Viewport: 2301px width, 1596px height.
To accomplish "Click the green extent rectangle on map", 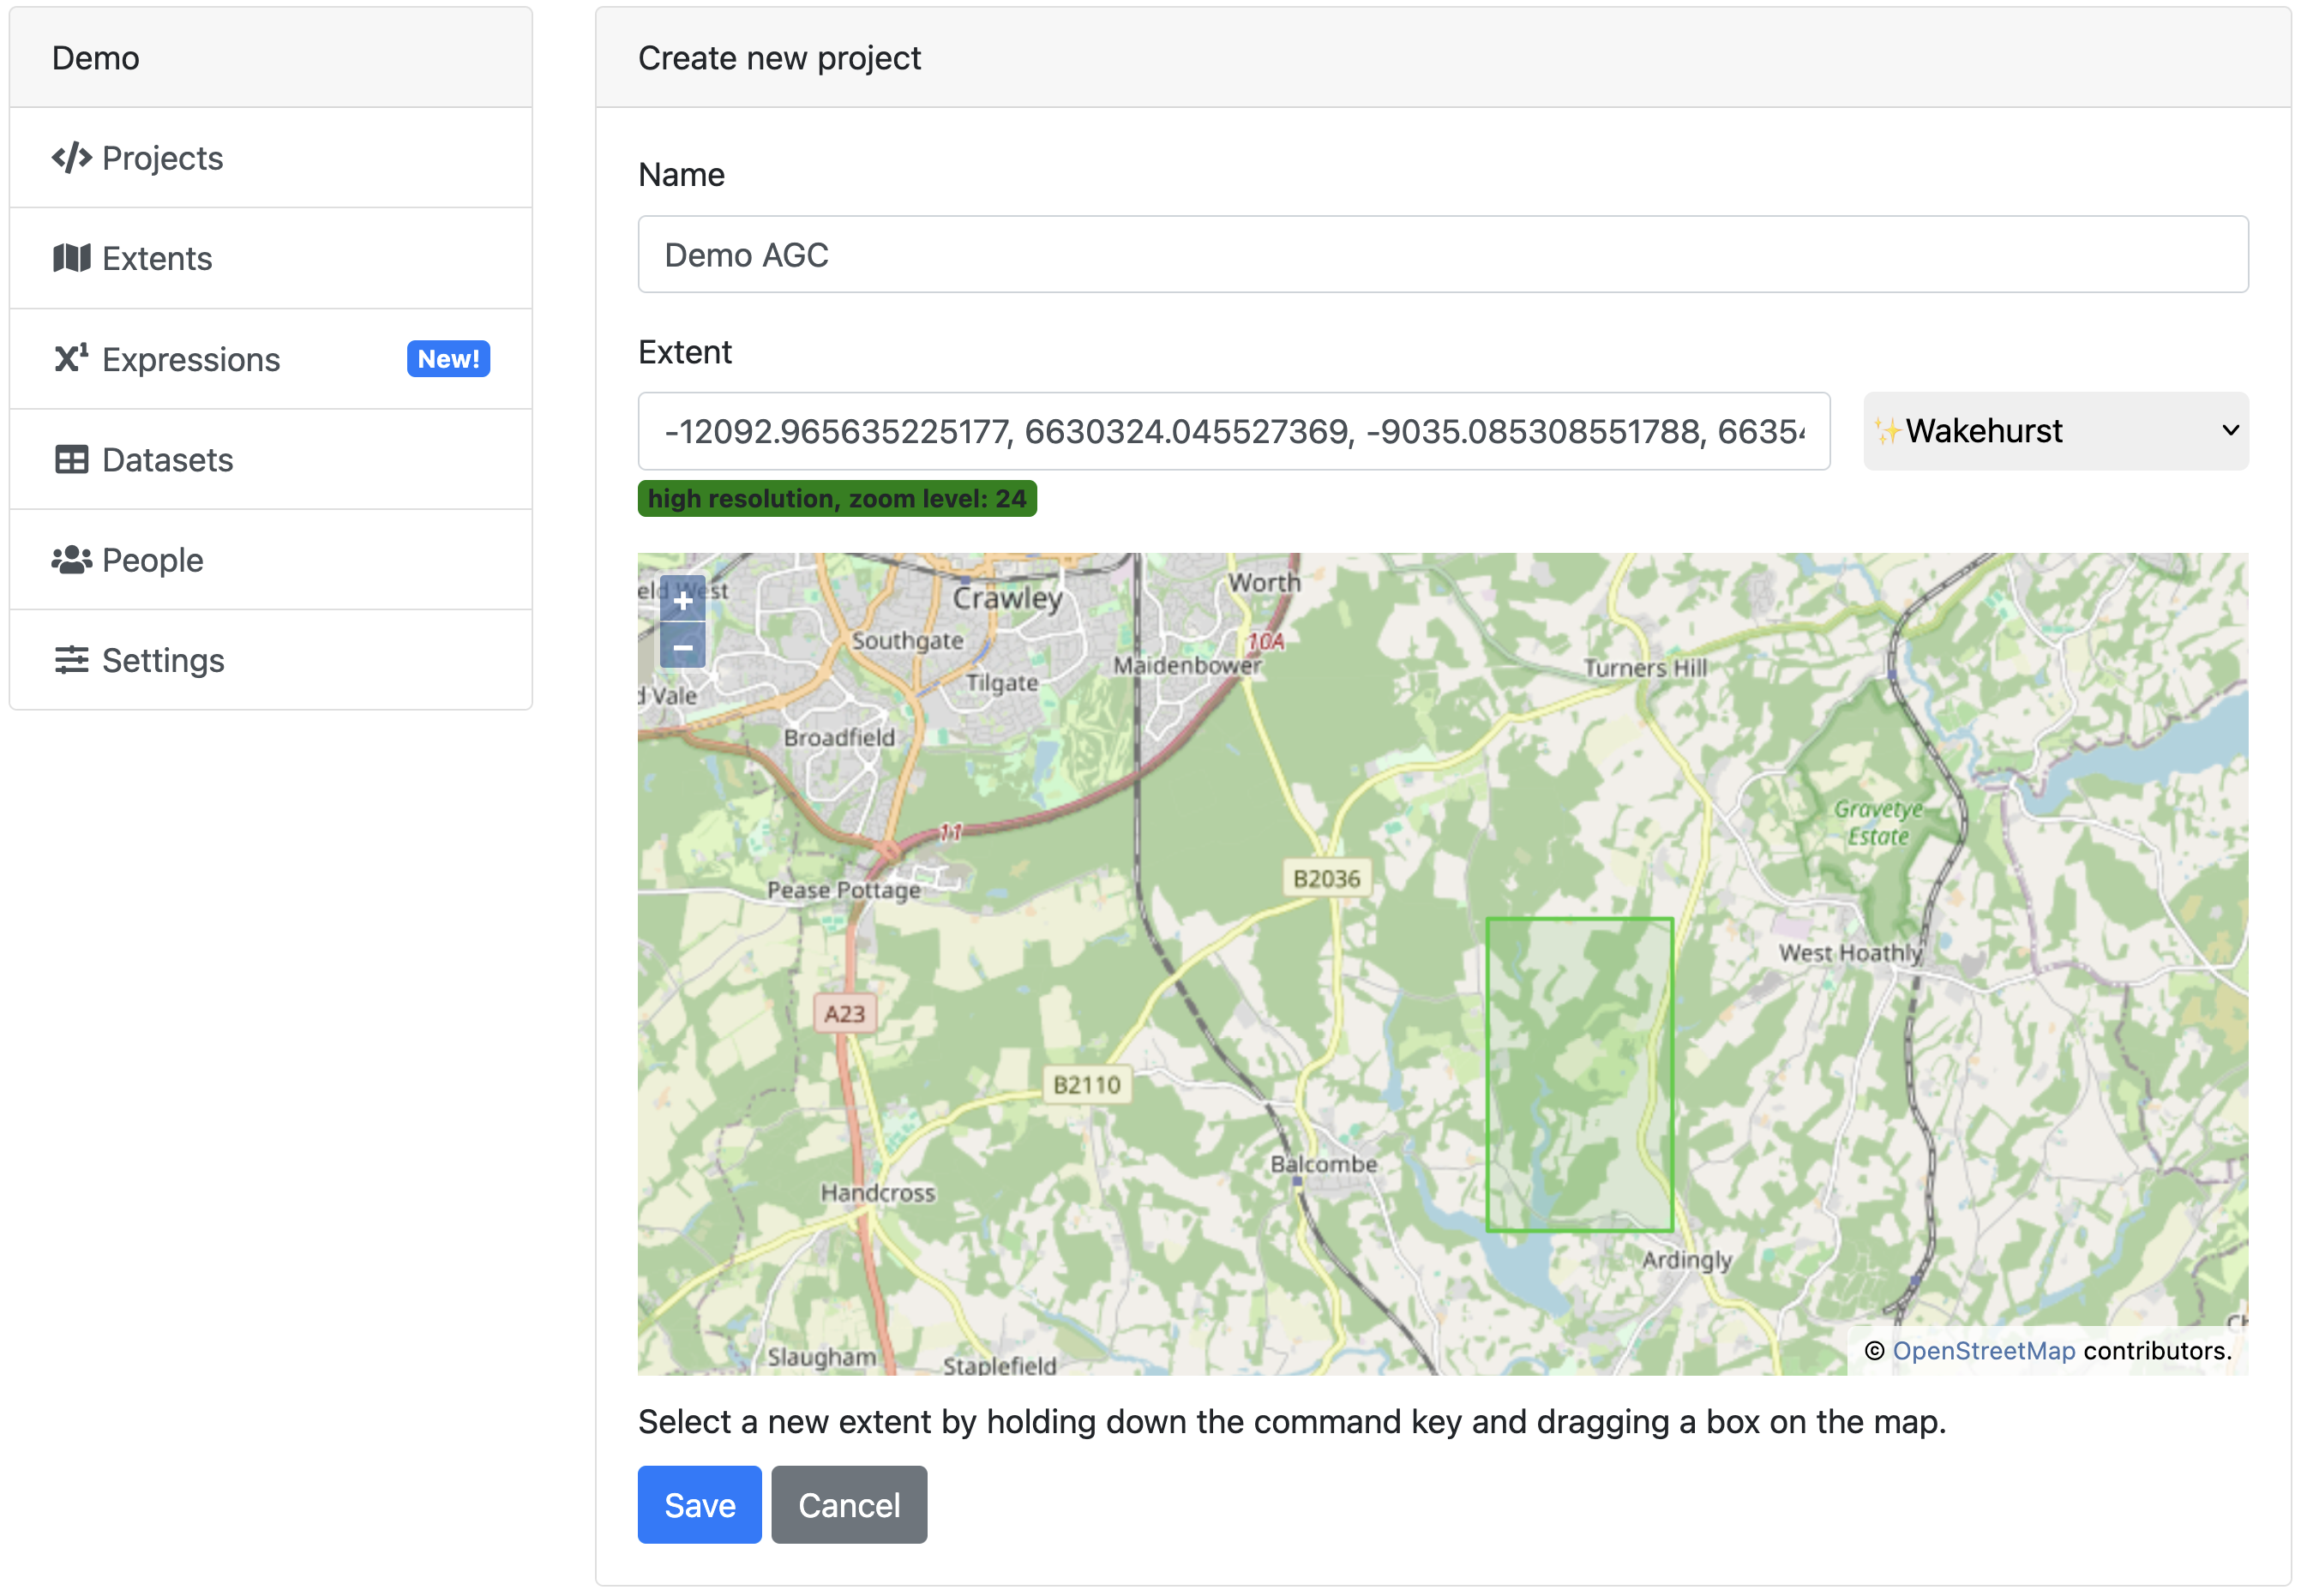I will (1578, 1073).
